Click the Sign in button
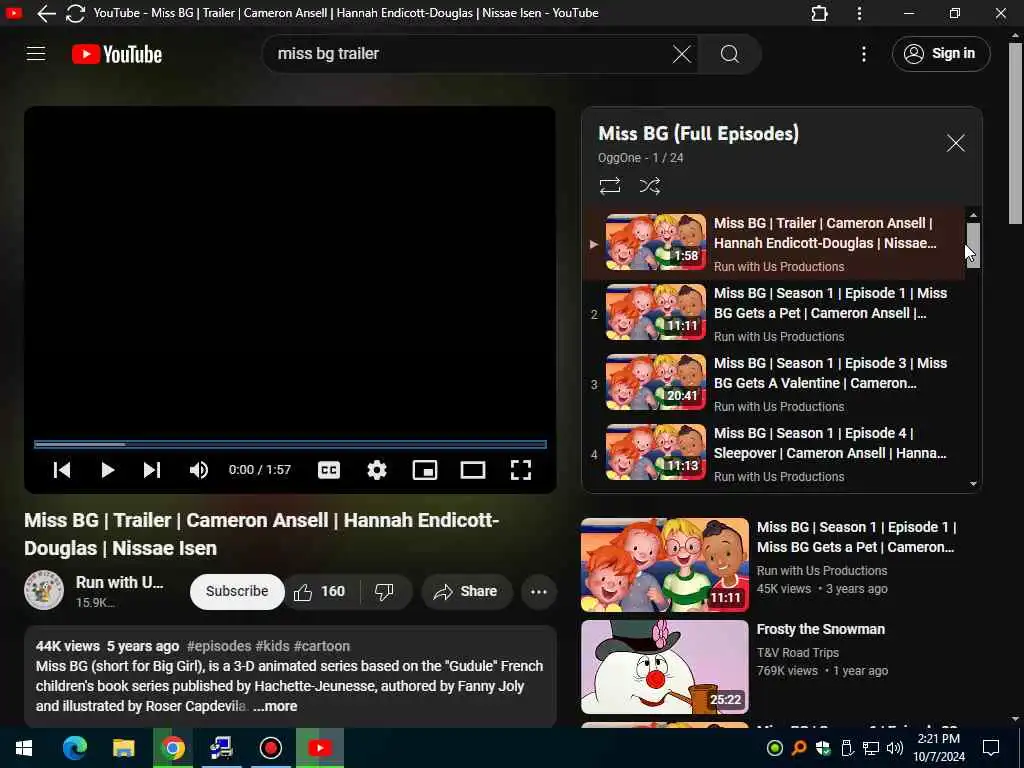1024x768 pixels. (940, 54)
